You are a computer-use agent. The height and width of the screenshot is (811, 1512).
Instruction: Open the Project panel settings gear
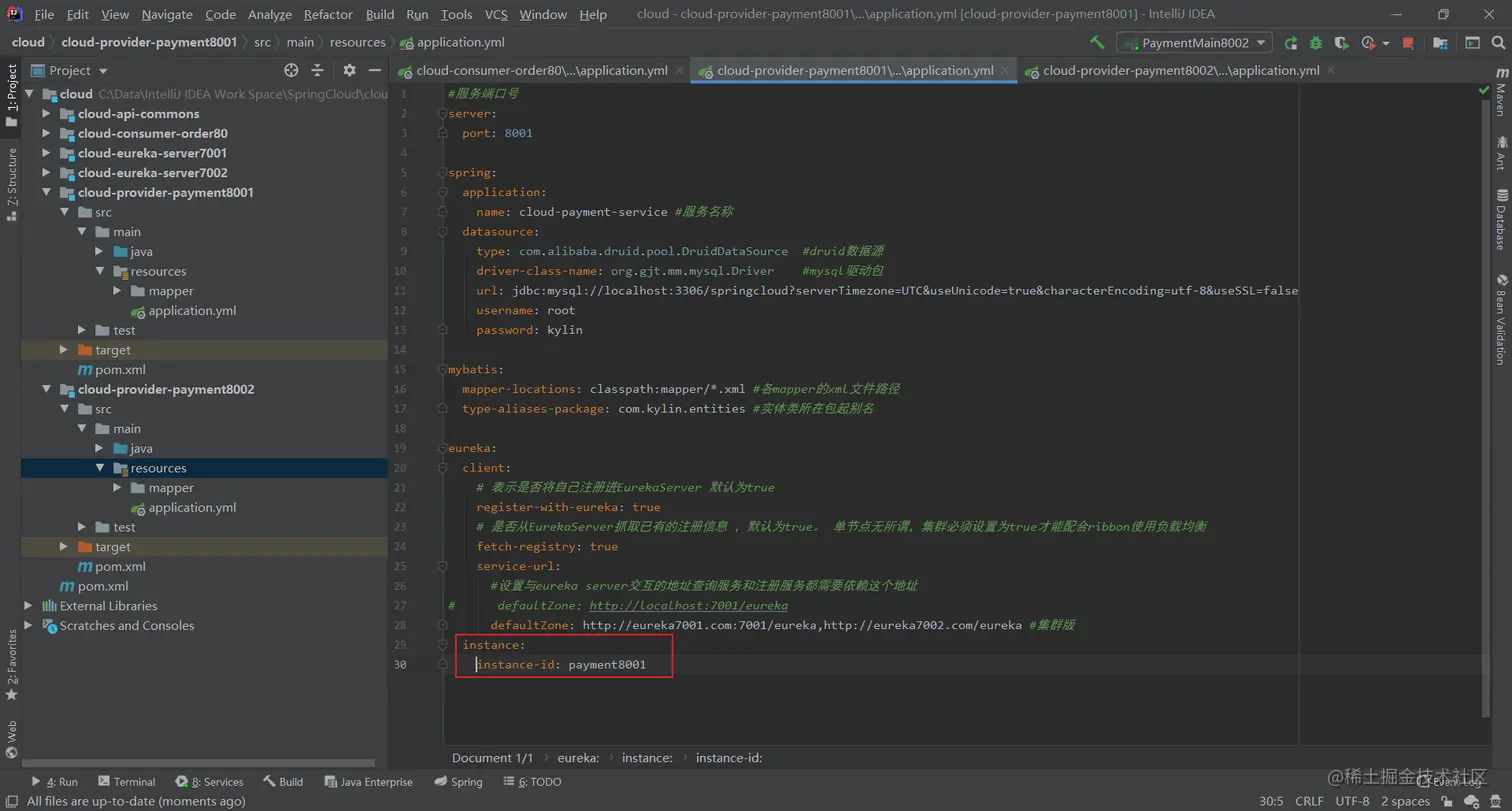point(349,70)
